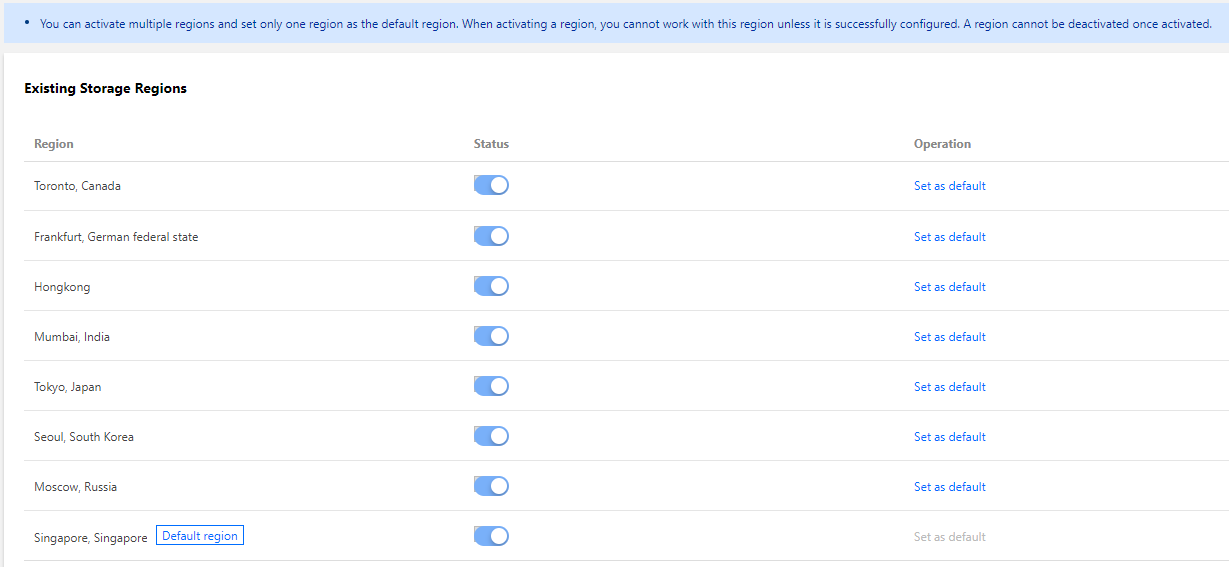Screen dimensions: 1229x579
Task: Toggle the Singapore region status switch
Action: (491, 536)
